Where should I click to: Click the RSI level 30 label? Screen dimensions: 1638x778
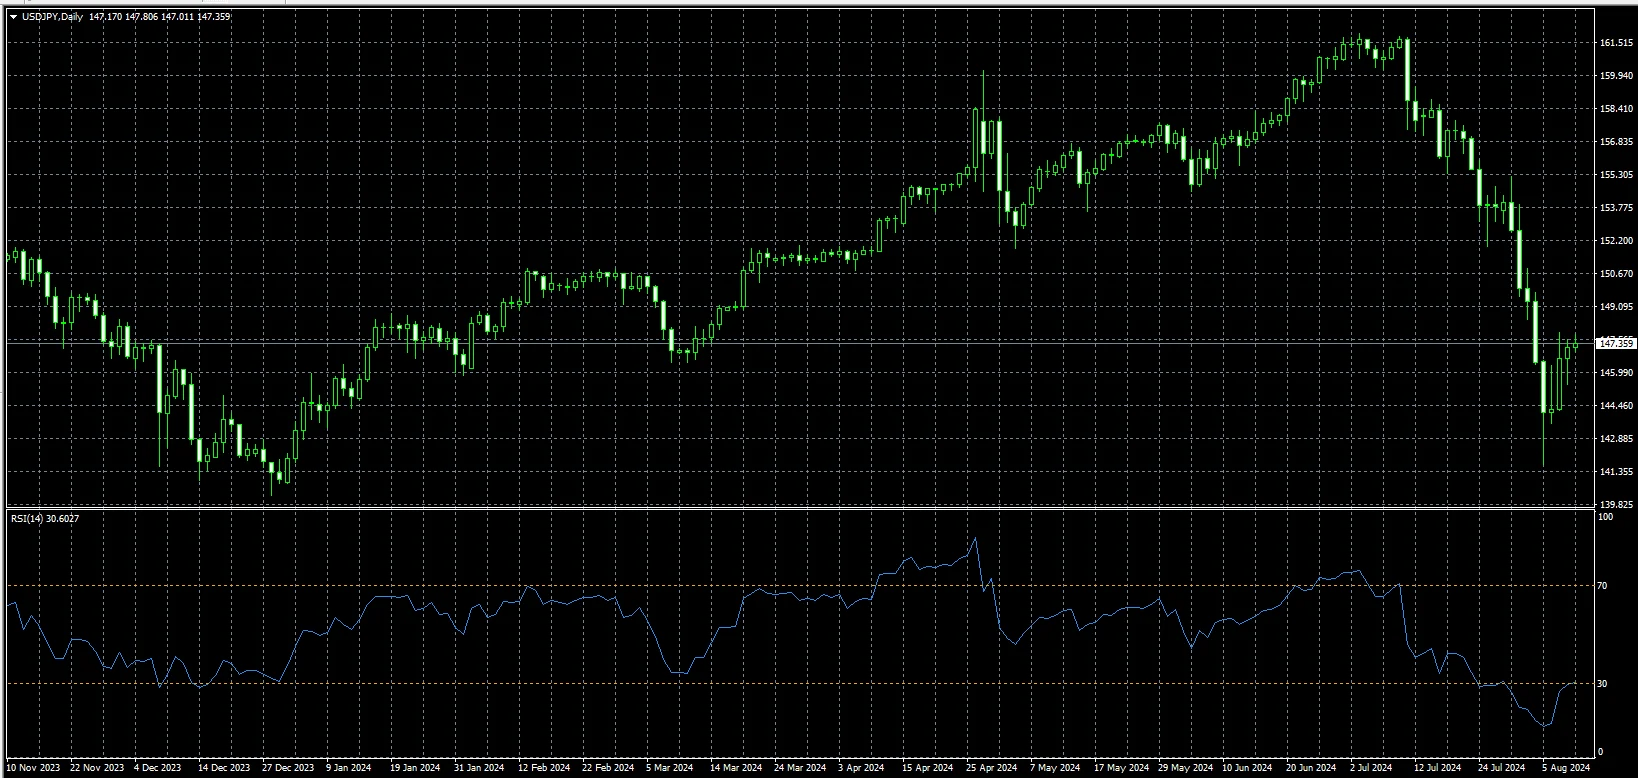click(1603, 684)
